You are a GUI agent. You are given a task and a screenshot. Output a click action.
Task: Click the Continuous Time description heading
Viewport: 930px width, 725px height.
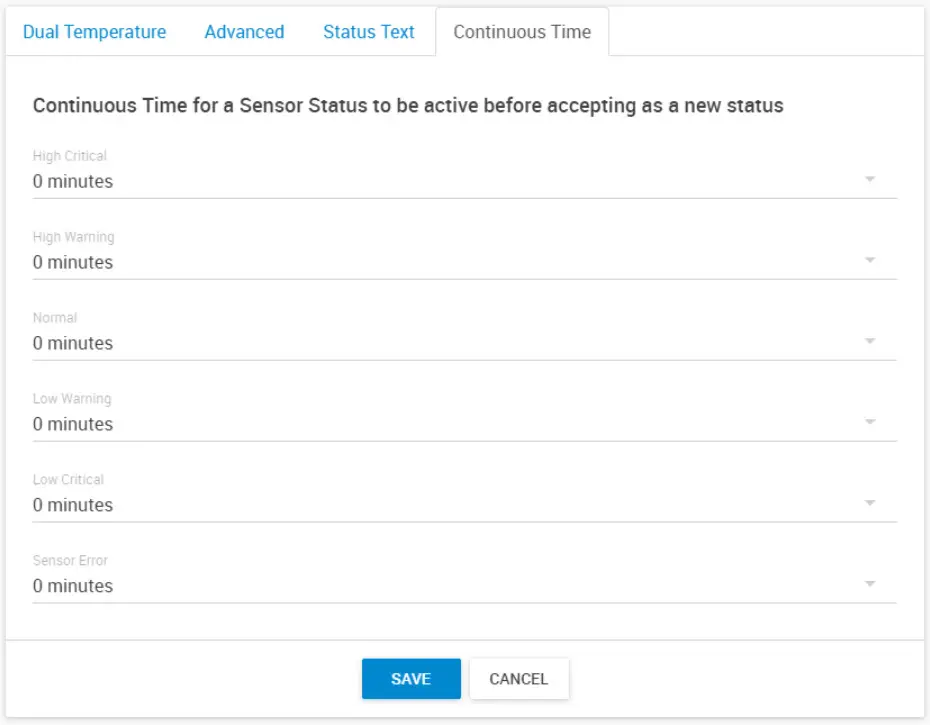click(408, 106)
